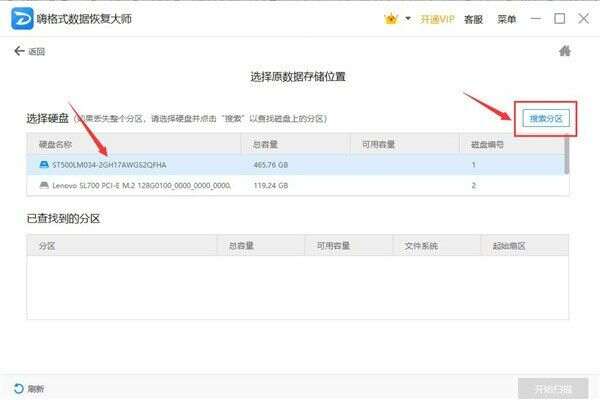
Task: Click the VIP crown icon
Action: [x=390, y=18]
